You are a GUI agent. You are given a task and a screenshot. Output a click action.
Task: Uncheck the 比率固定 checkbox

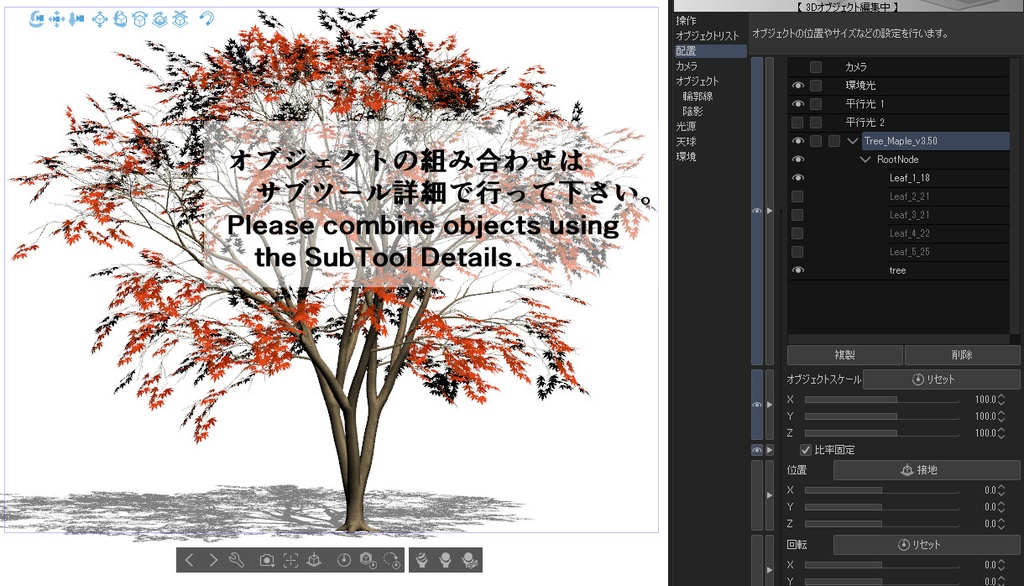tap(806, 450)
